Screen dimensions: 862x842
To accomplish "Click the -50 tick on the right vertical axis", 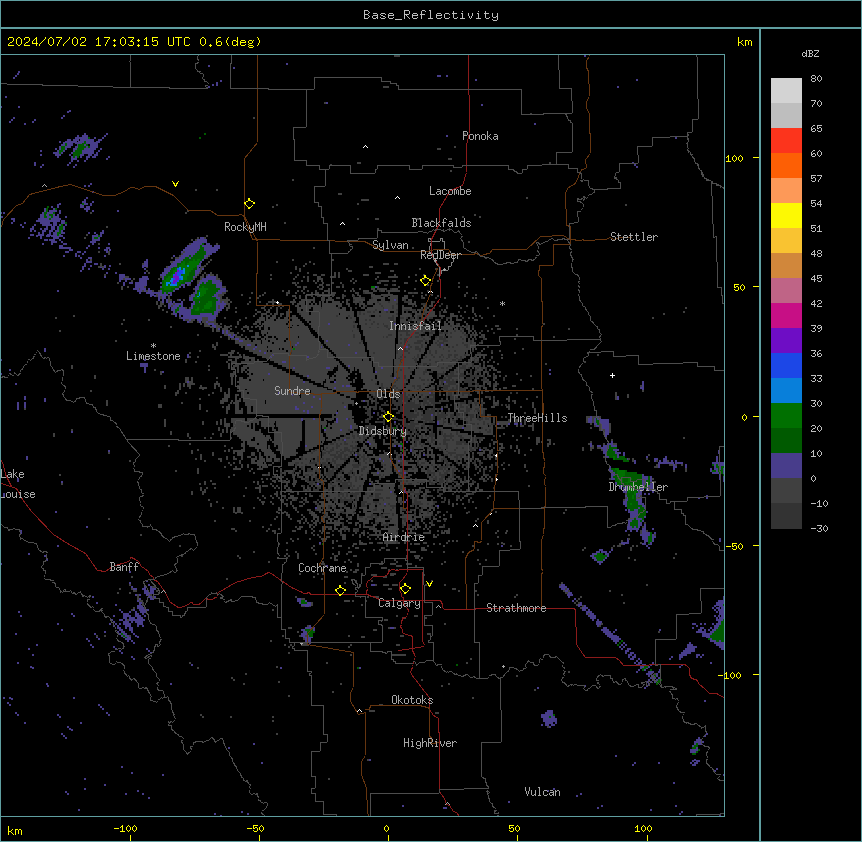I will point(734,546).
